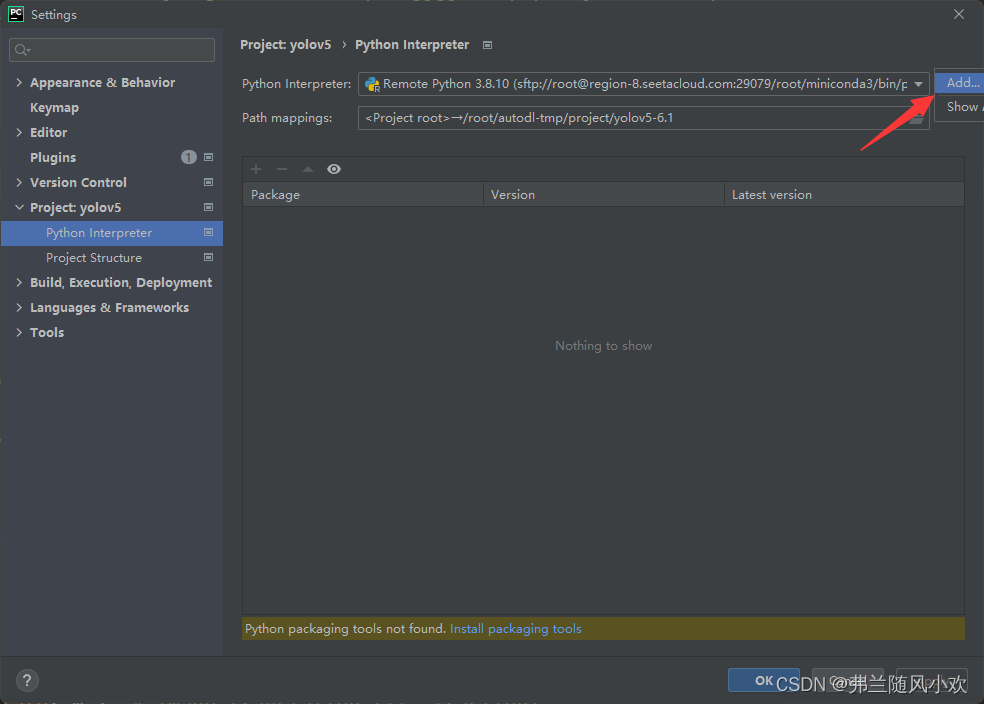The image size is (984, 704).
Task: Expand the Version Control section
Action: coord(19,183)
